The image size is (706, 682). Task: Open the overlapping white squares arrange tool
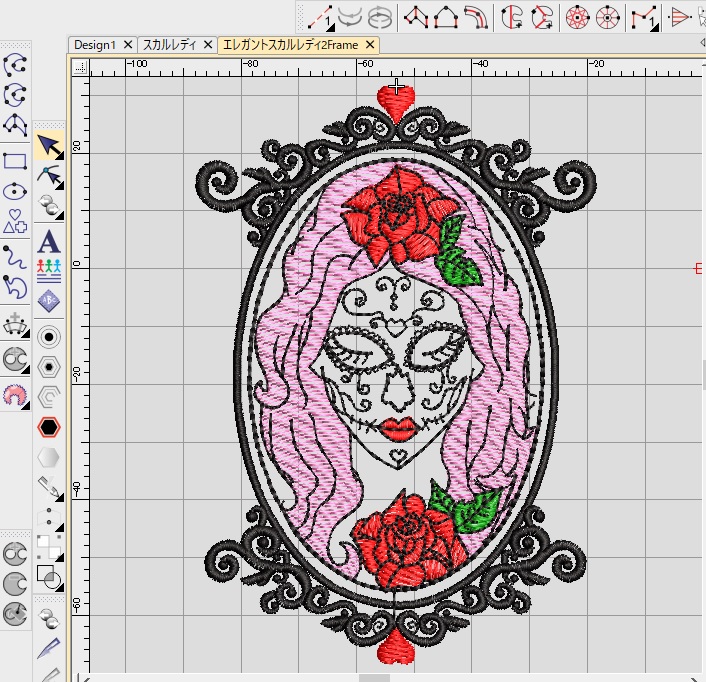pyautogui.click(x=49, y=547)
